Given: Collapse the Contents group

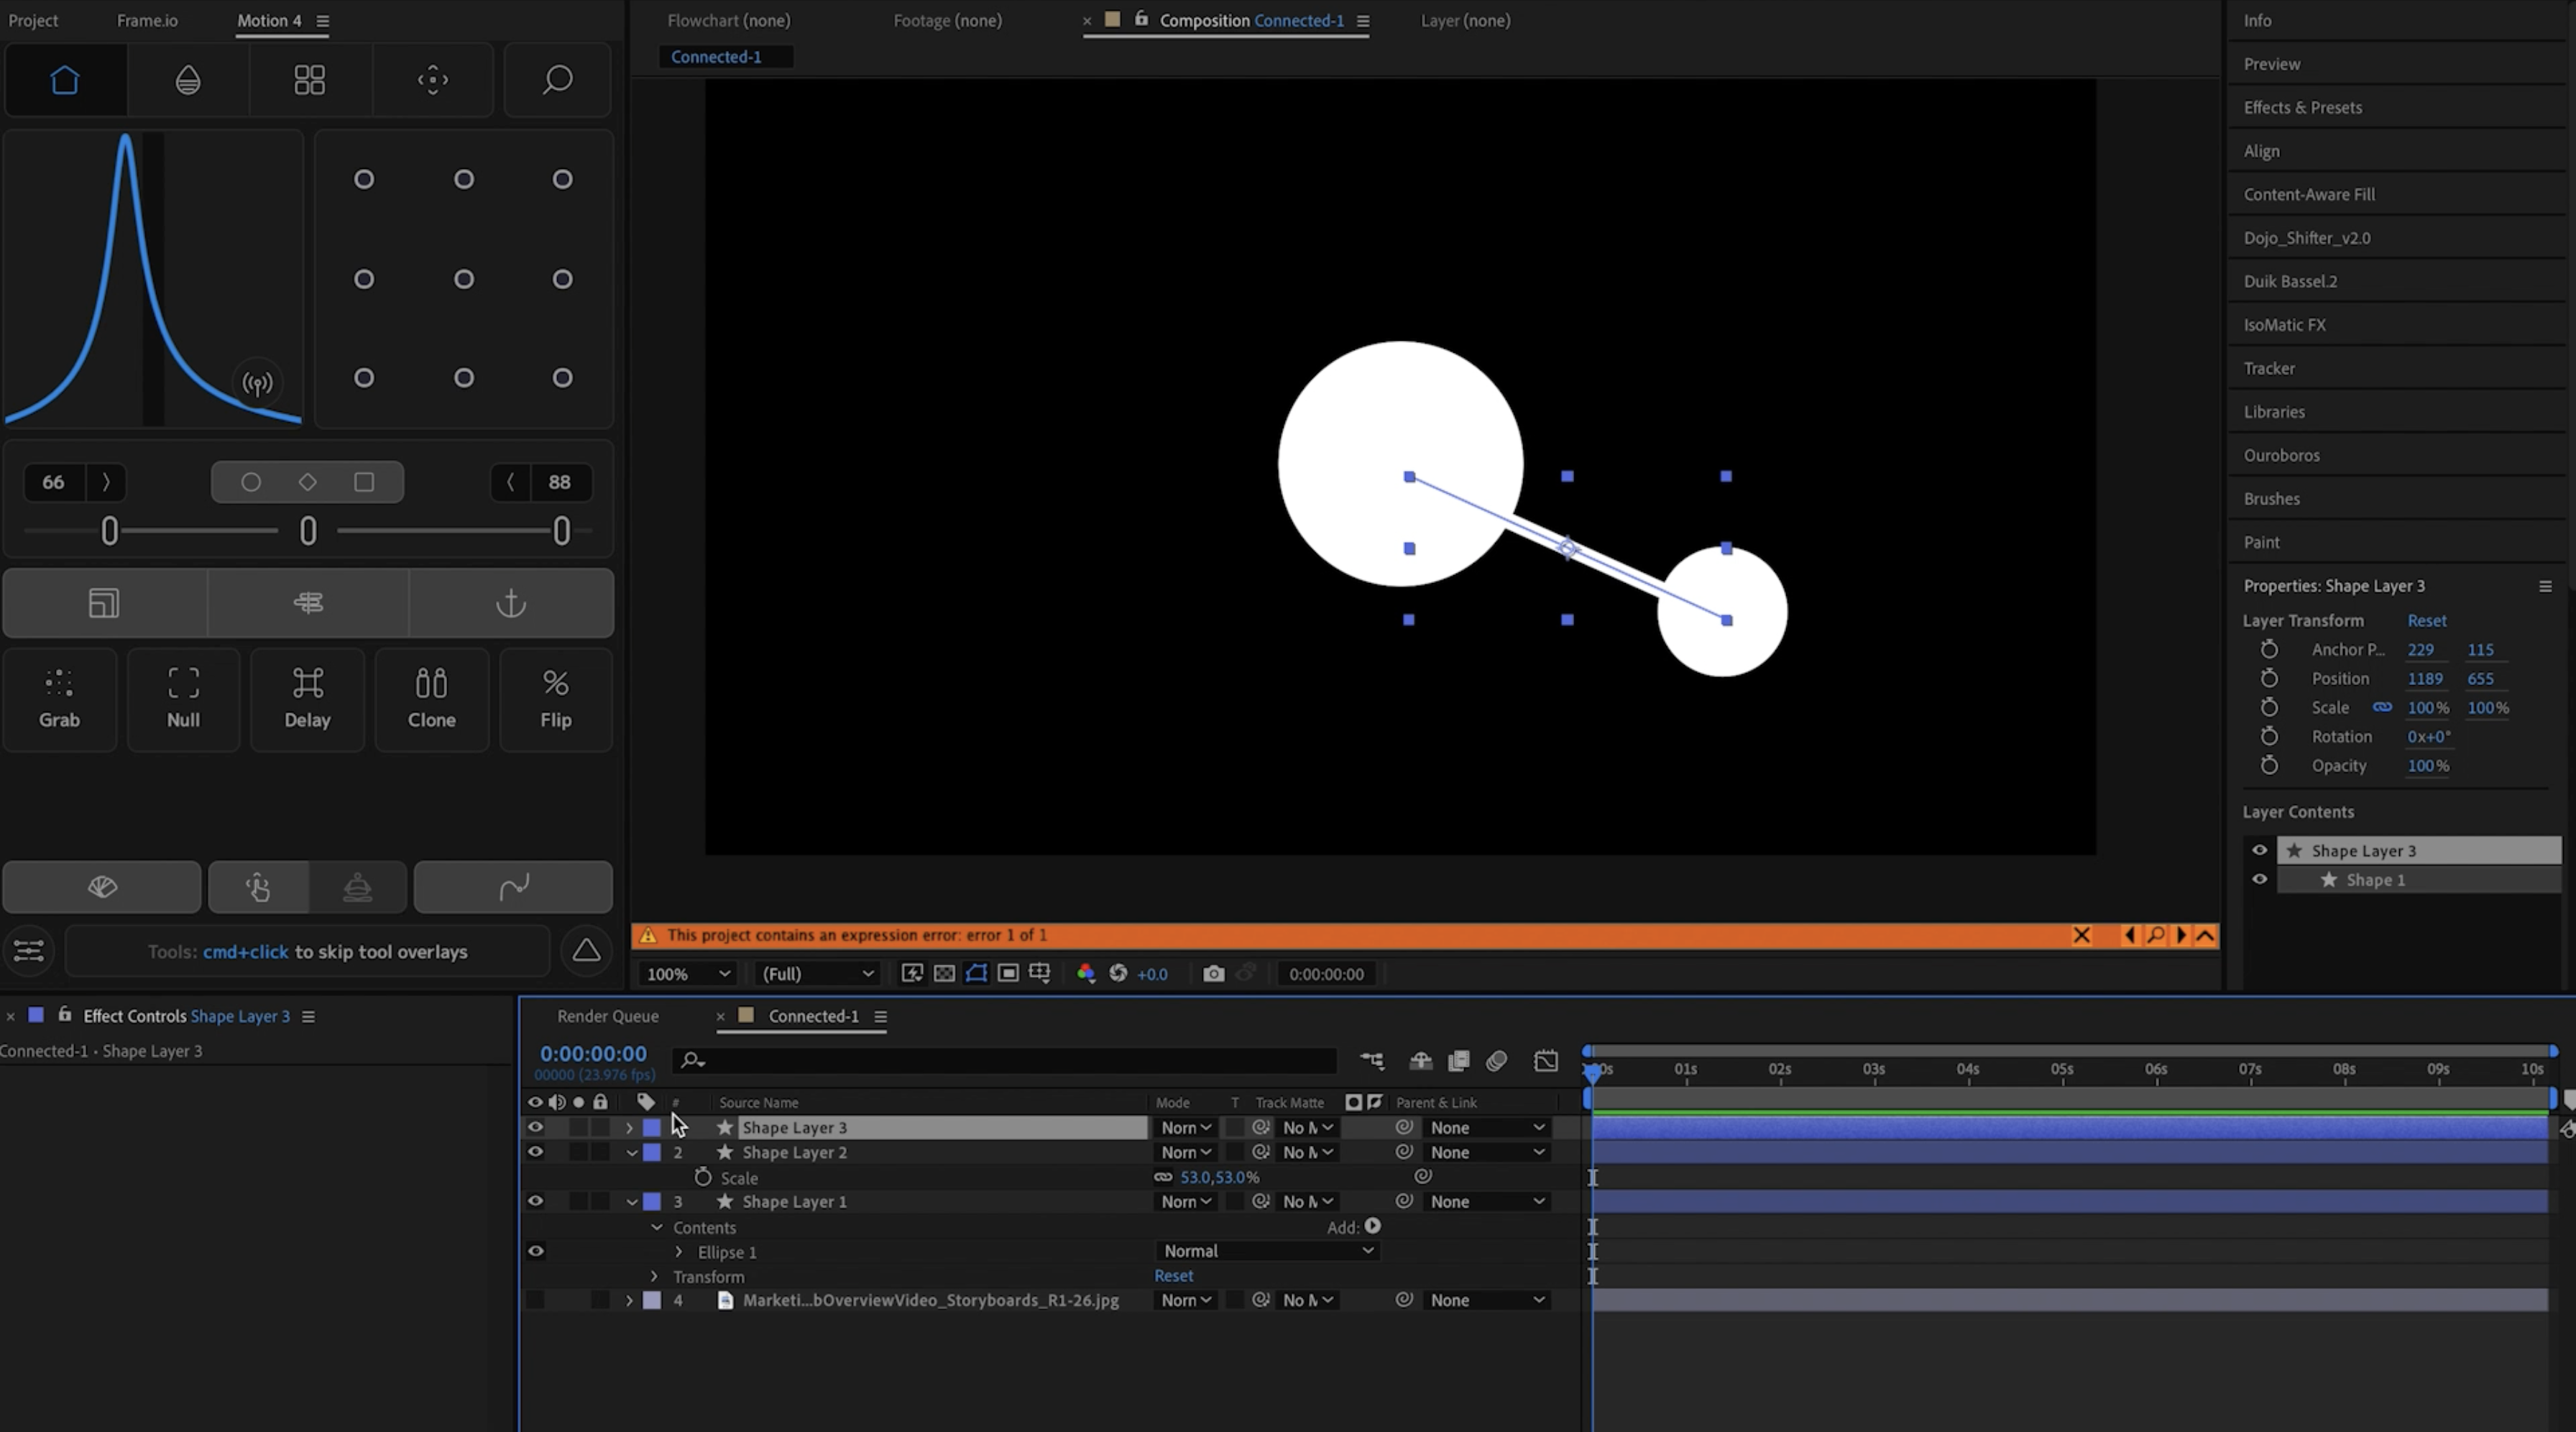Looking at the screenshot, I should pyautogui.click(x=657, y=1227).
